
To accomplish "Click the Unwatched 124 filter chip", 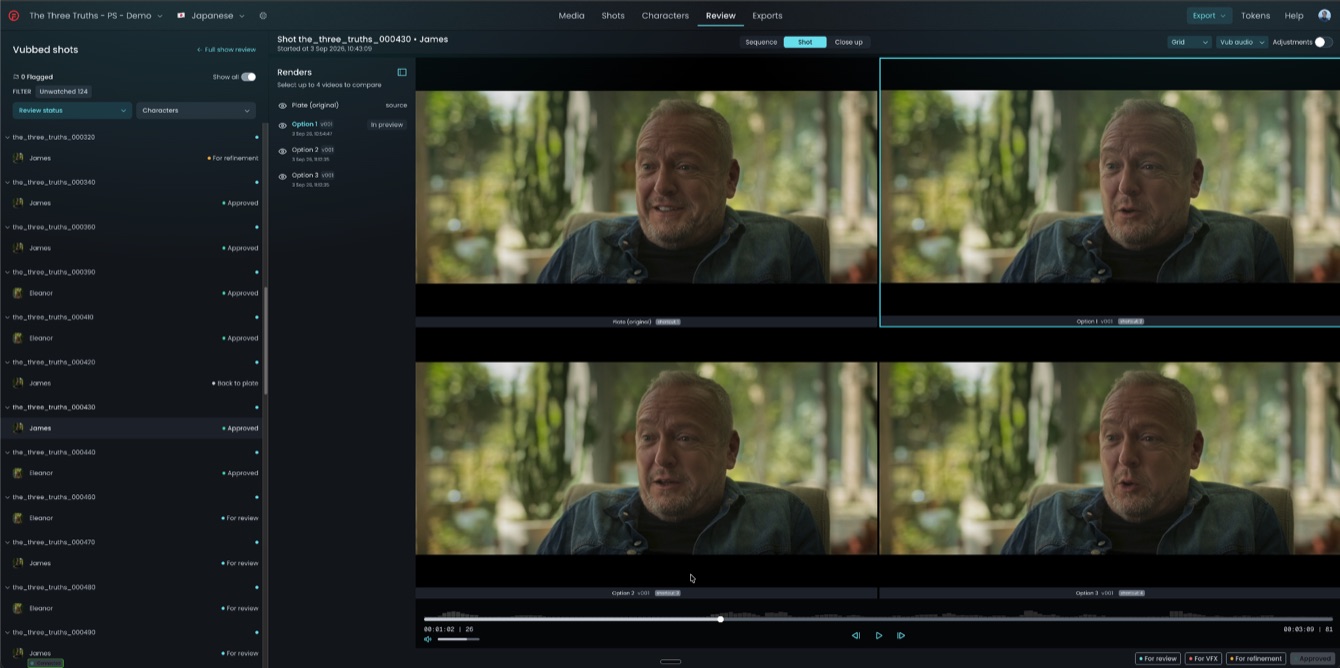I will 64,91.
